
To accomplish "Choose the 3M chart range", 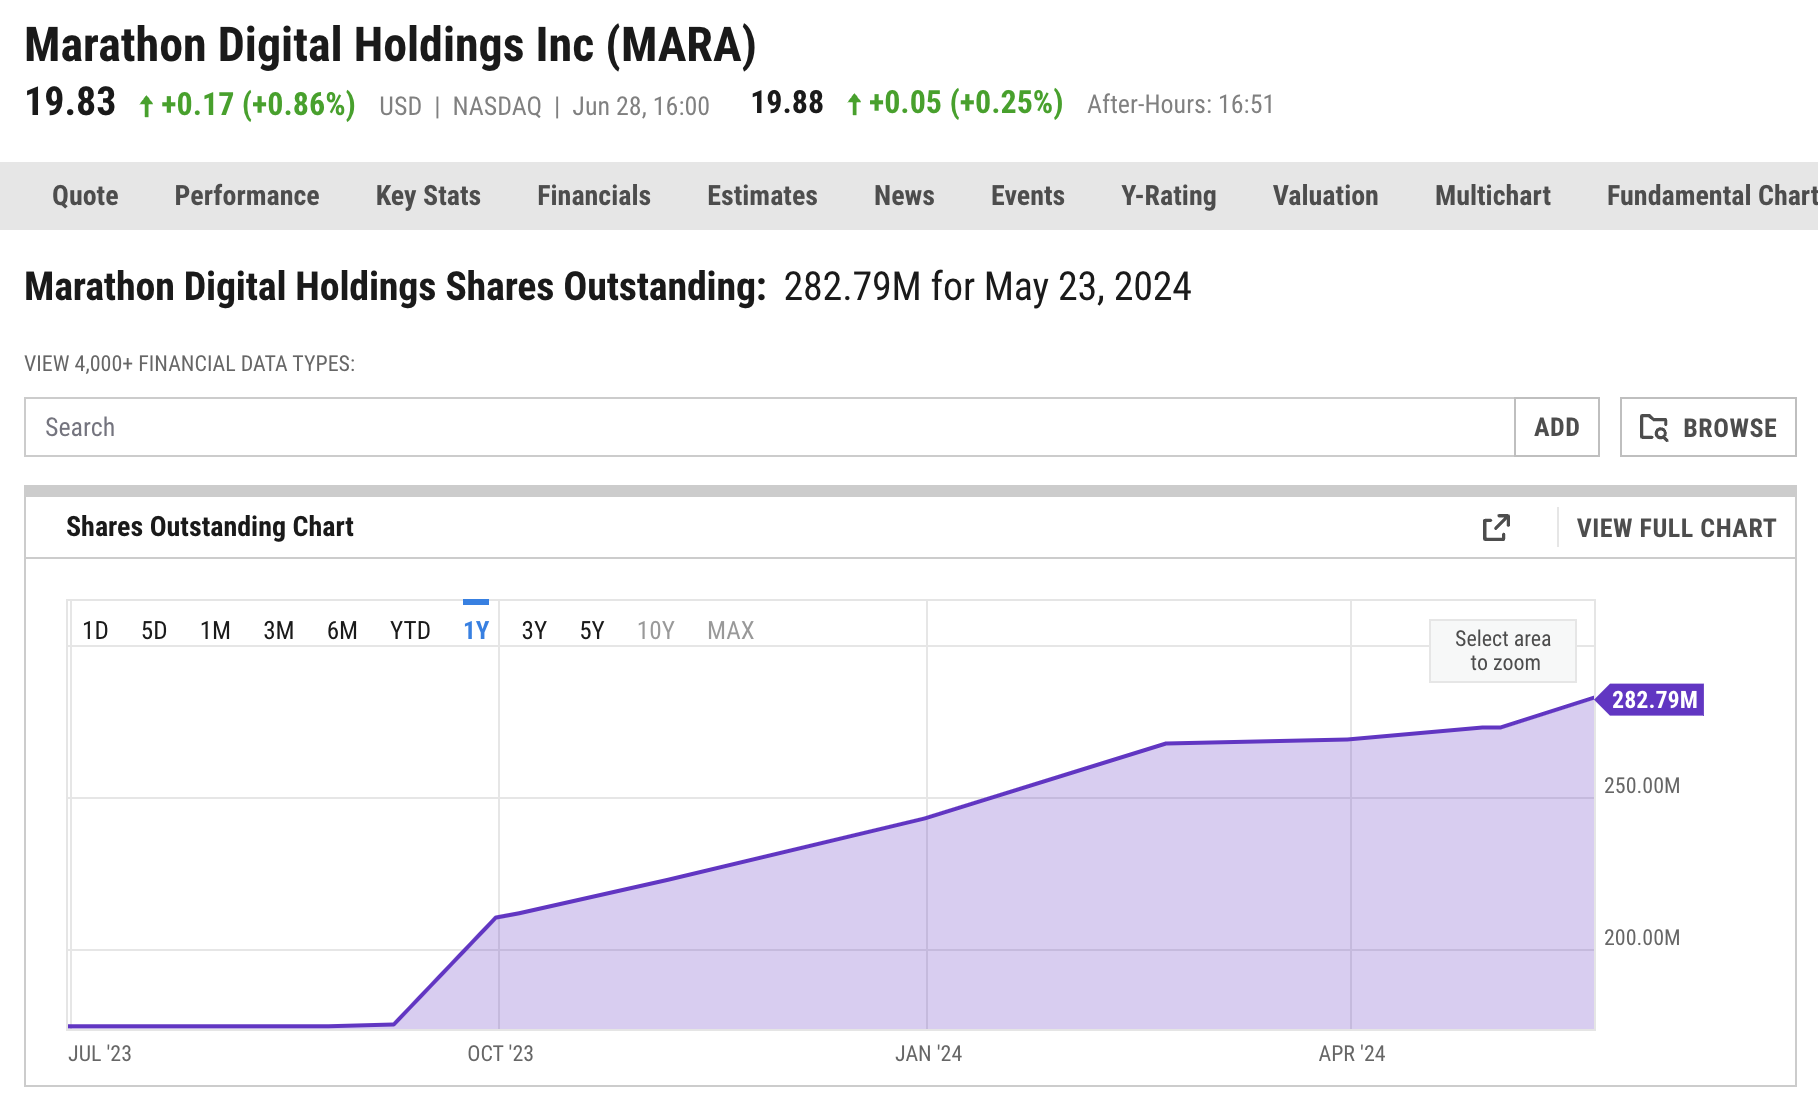I will pyautogui.click(x=278, y=630).
